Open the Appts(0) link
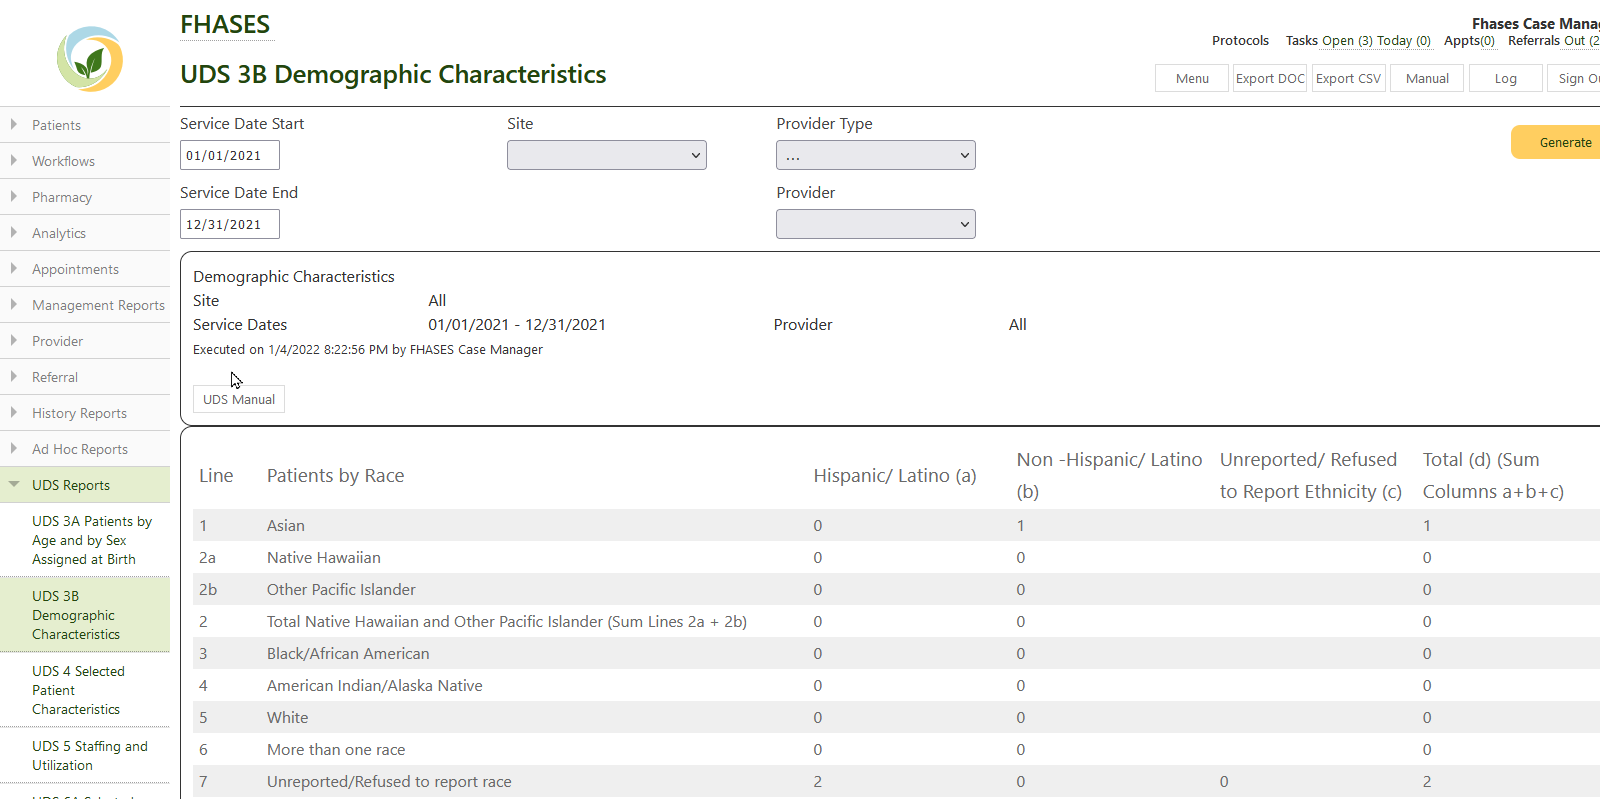This screenshot has height=799, width=1600. pos(1469,41)
